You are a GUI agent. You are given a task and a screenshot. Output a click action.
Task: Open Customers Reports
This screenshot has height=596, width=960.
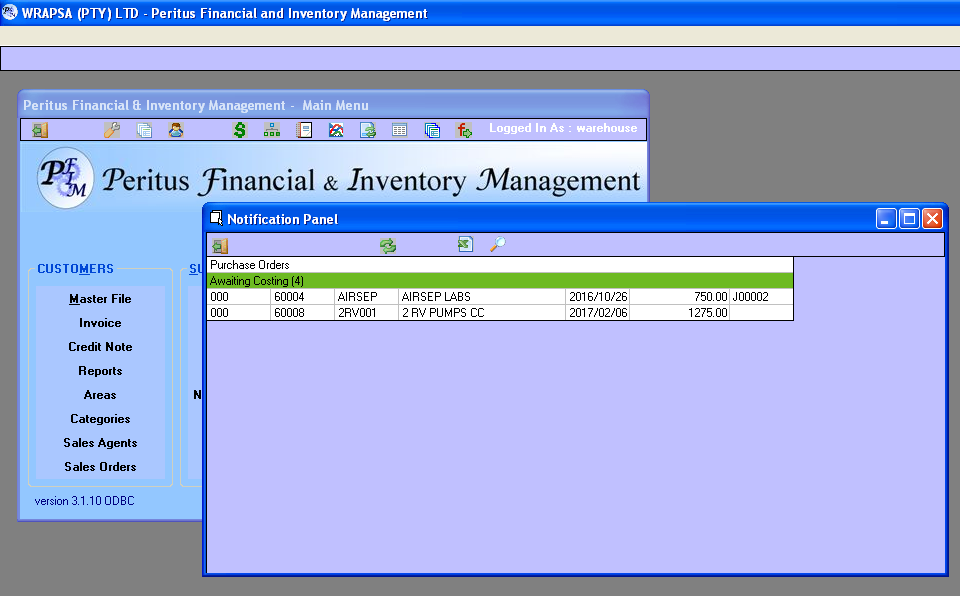(x=100, y=371)
